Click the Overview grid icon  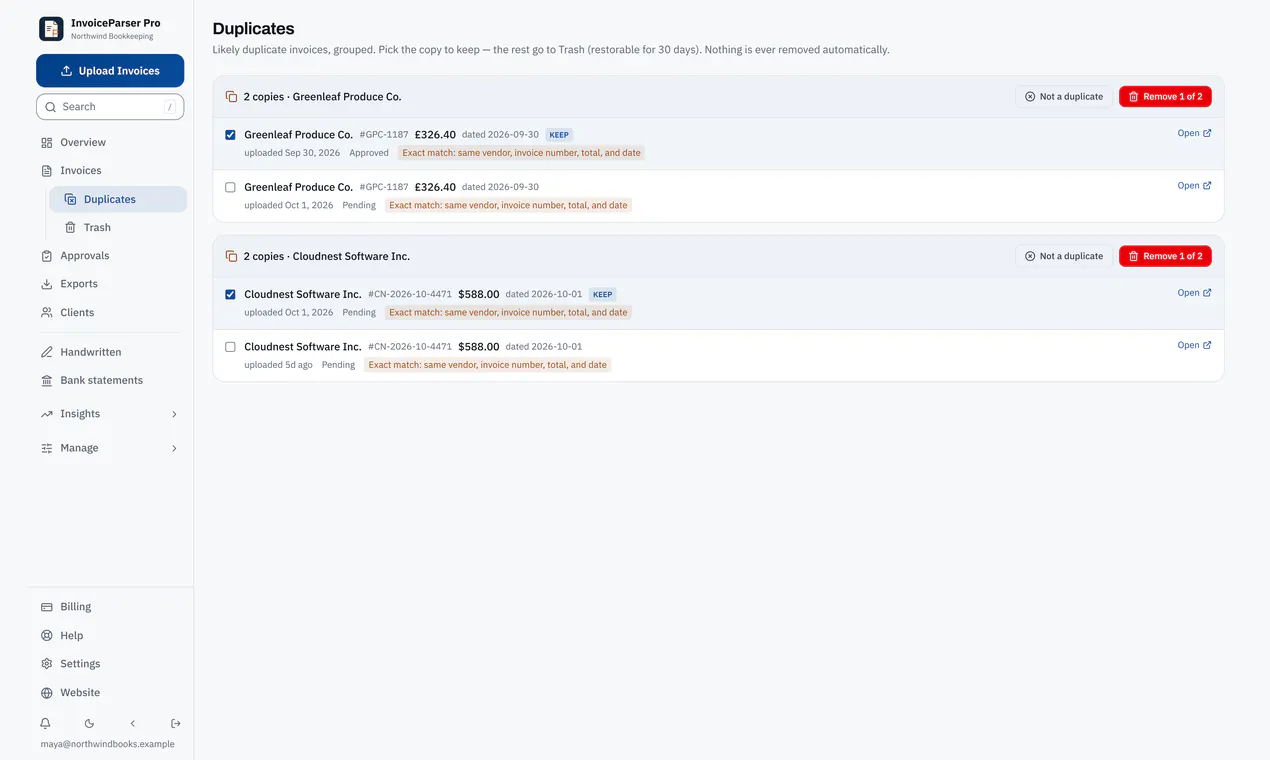tap(46, 143)
